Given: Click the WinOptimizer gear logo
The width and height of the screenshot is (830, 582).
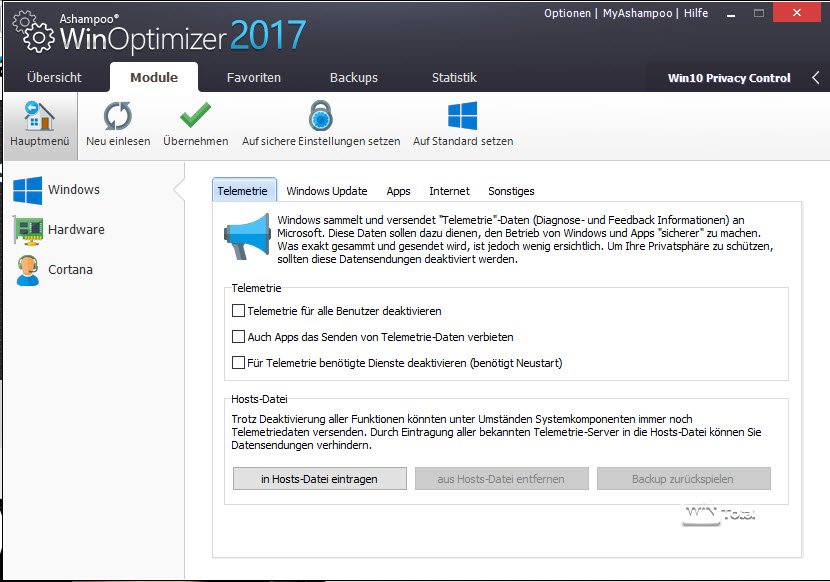Looking at the screenshot, I should point(33,32).
